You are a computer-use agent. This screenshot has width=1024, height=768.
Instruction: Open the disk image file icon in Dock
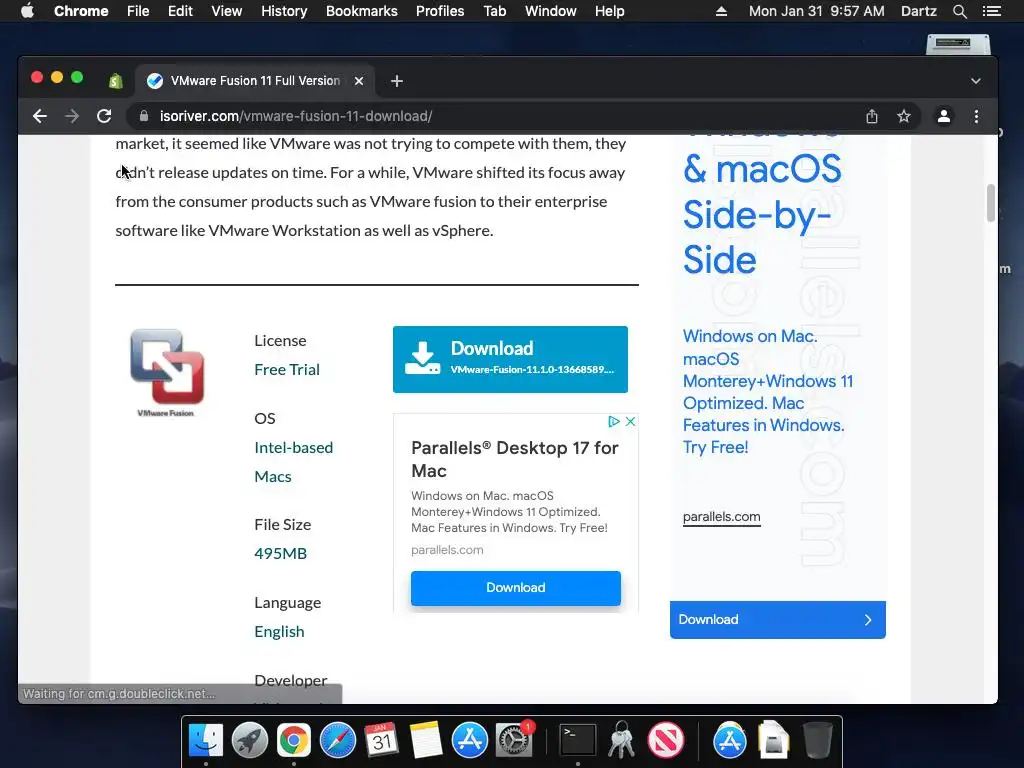pos(773,740)
